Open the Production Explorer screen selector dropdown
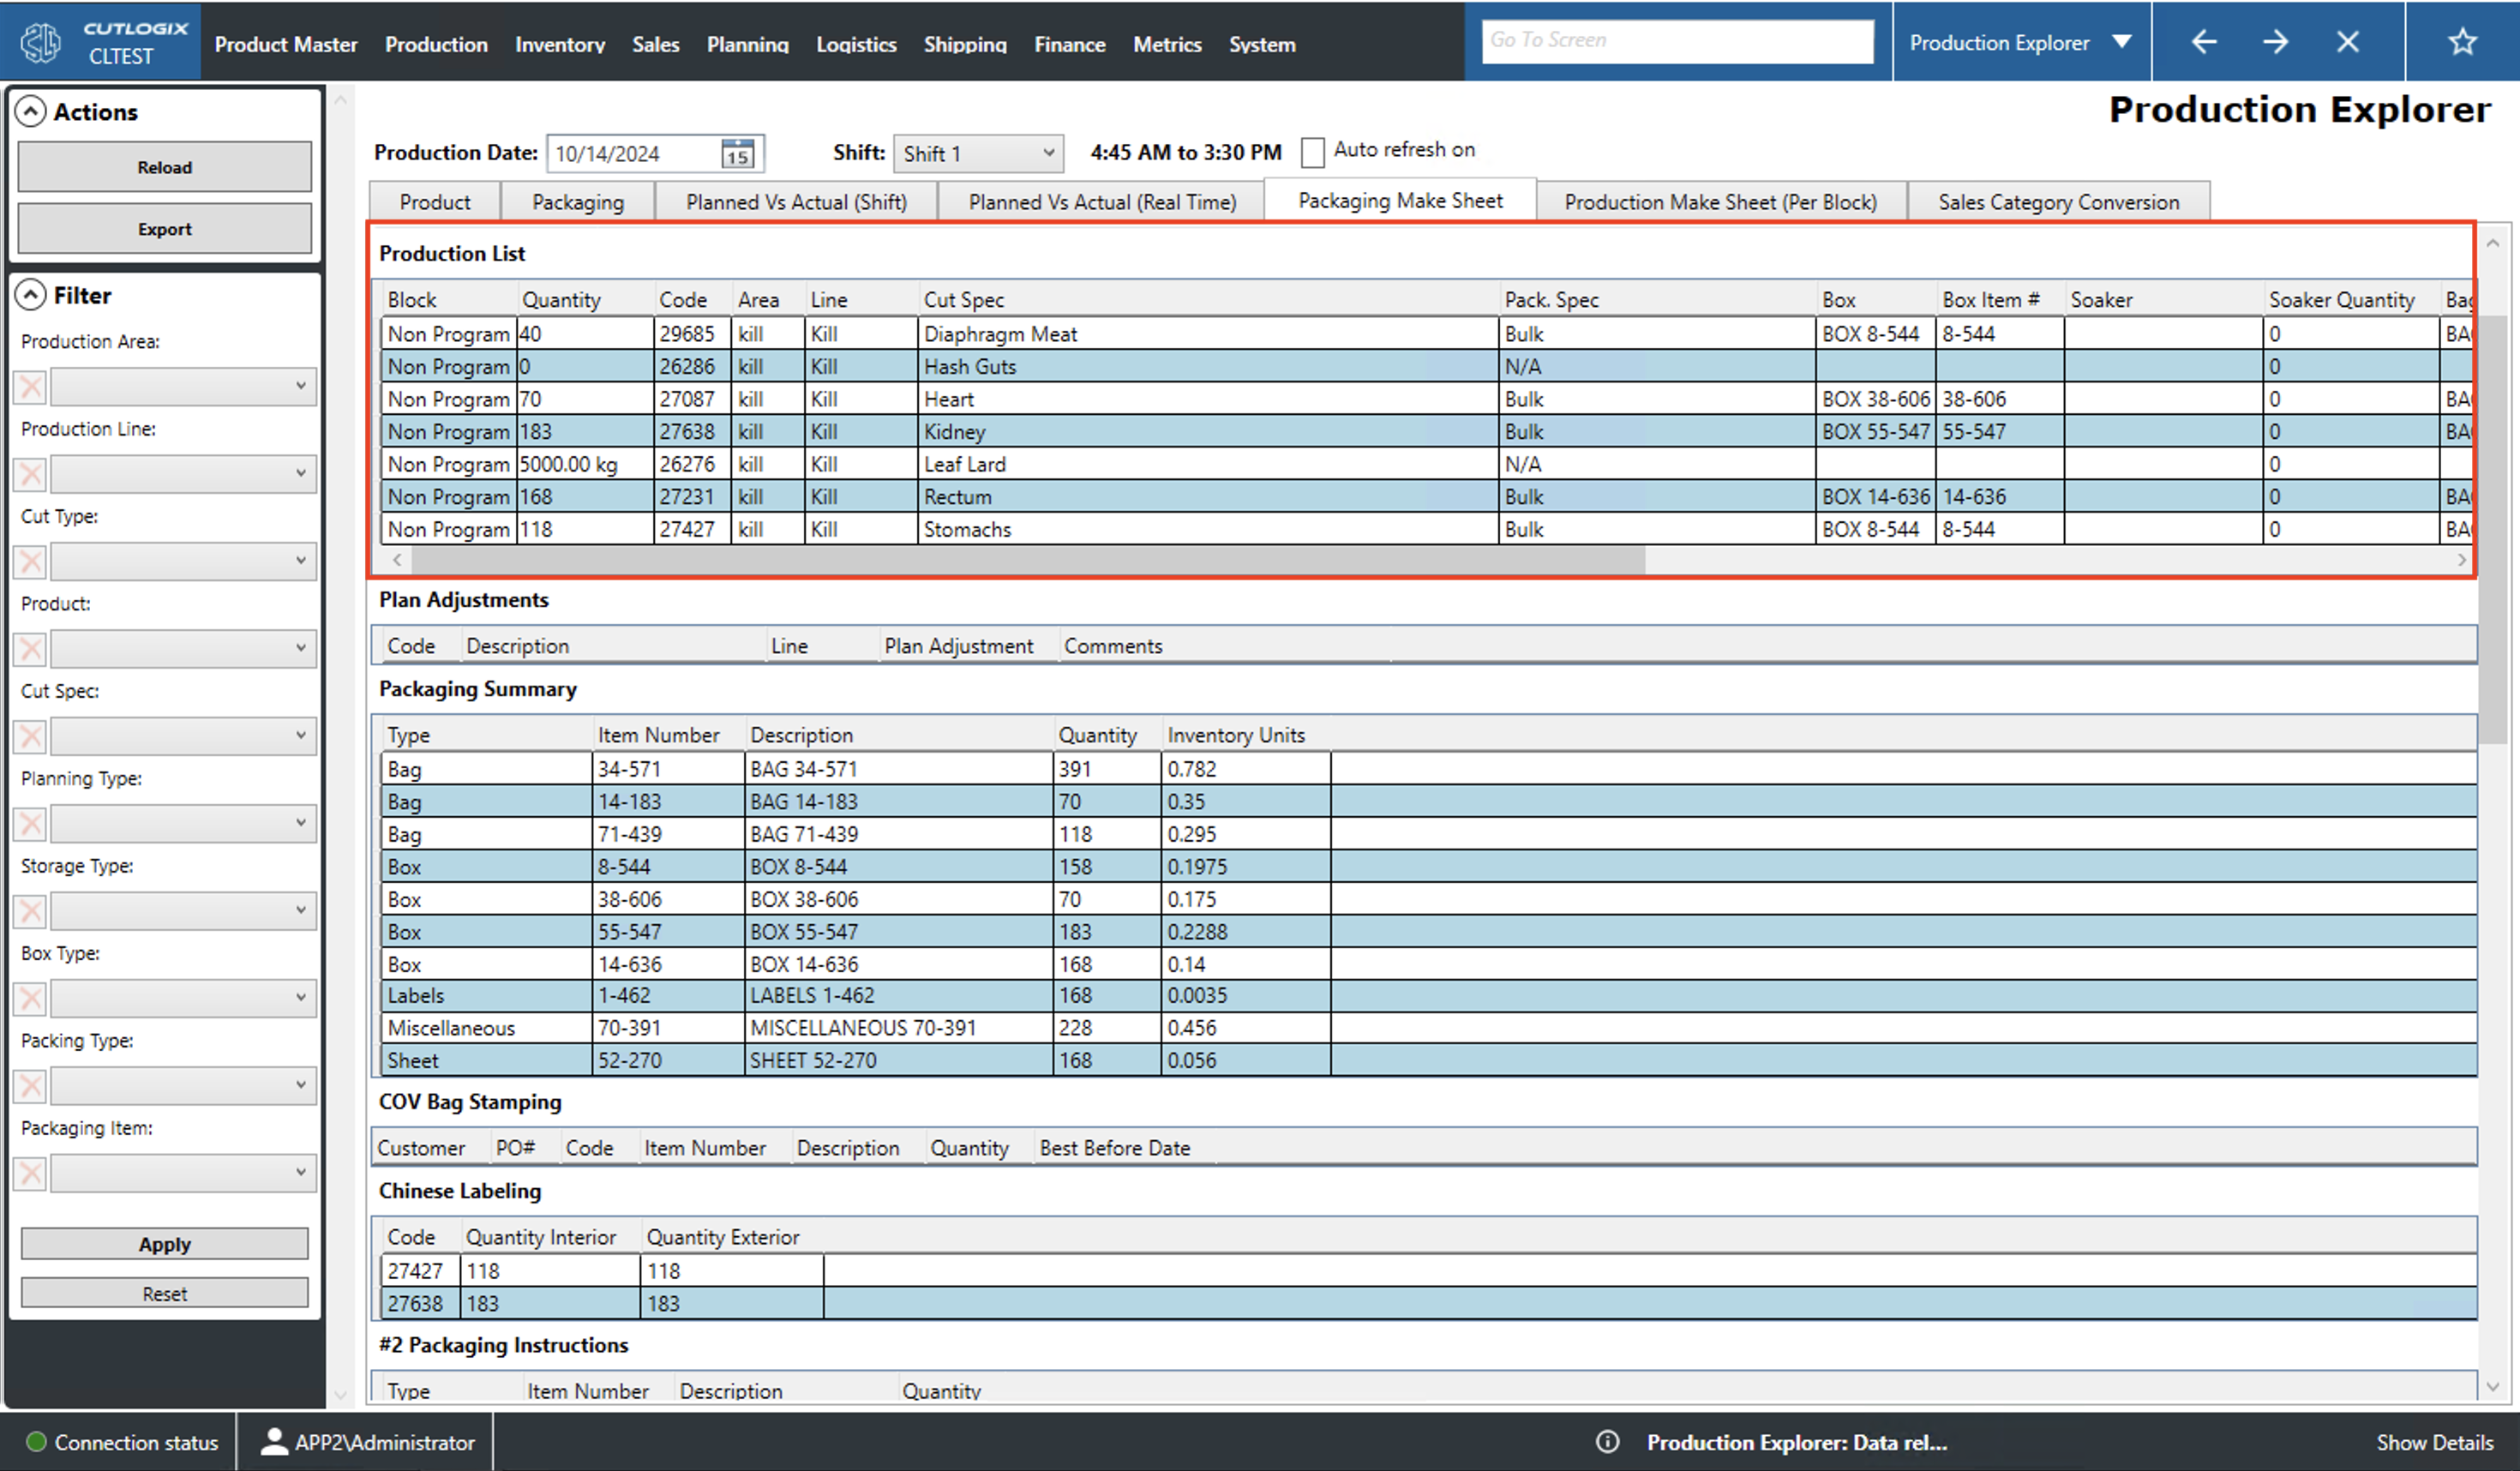 [x=2122, y=41]
